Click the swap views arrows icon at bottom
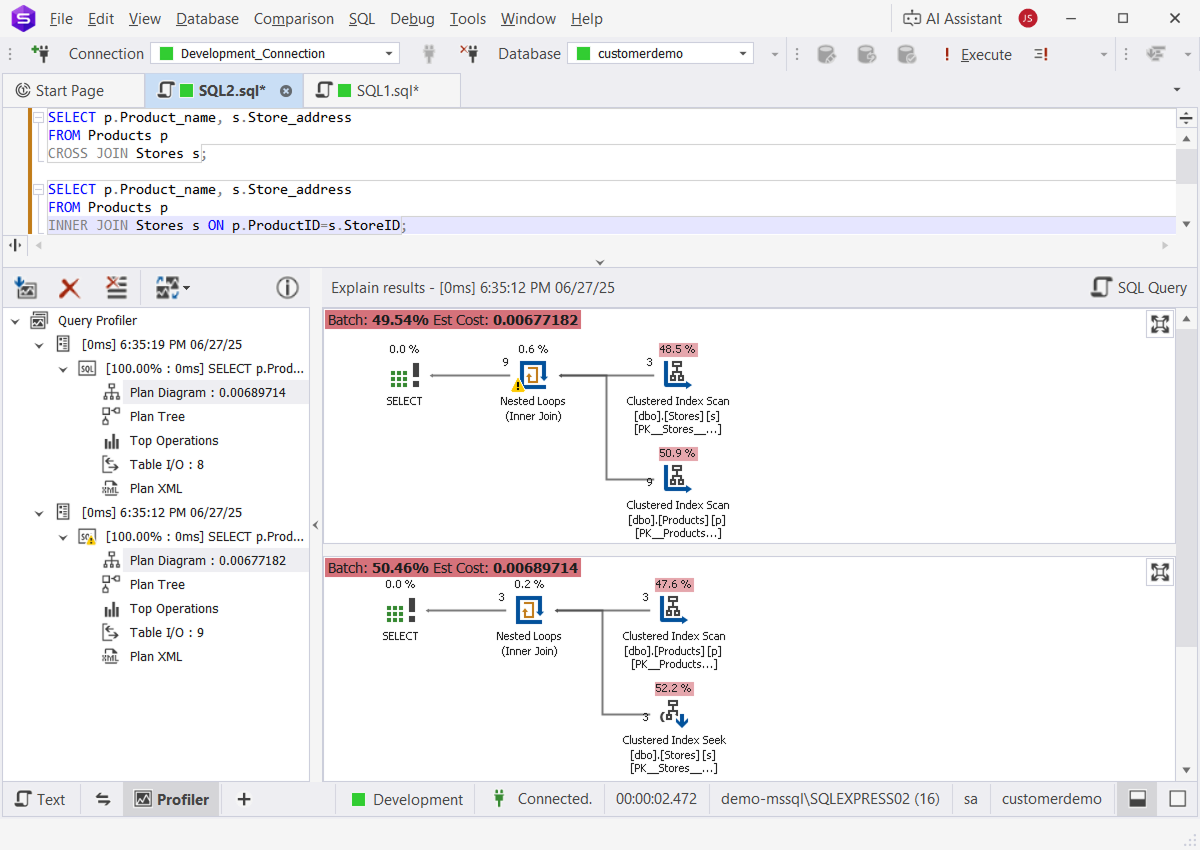Image resolution: width=1200 pixels, height=850 pixels. tap(102, 799)
